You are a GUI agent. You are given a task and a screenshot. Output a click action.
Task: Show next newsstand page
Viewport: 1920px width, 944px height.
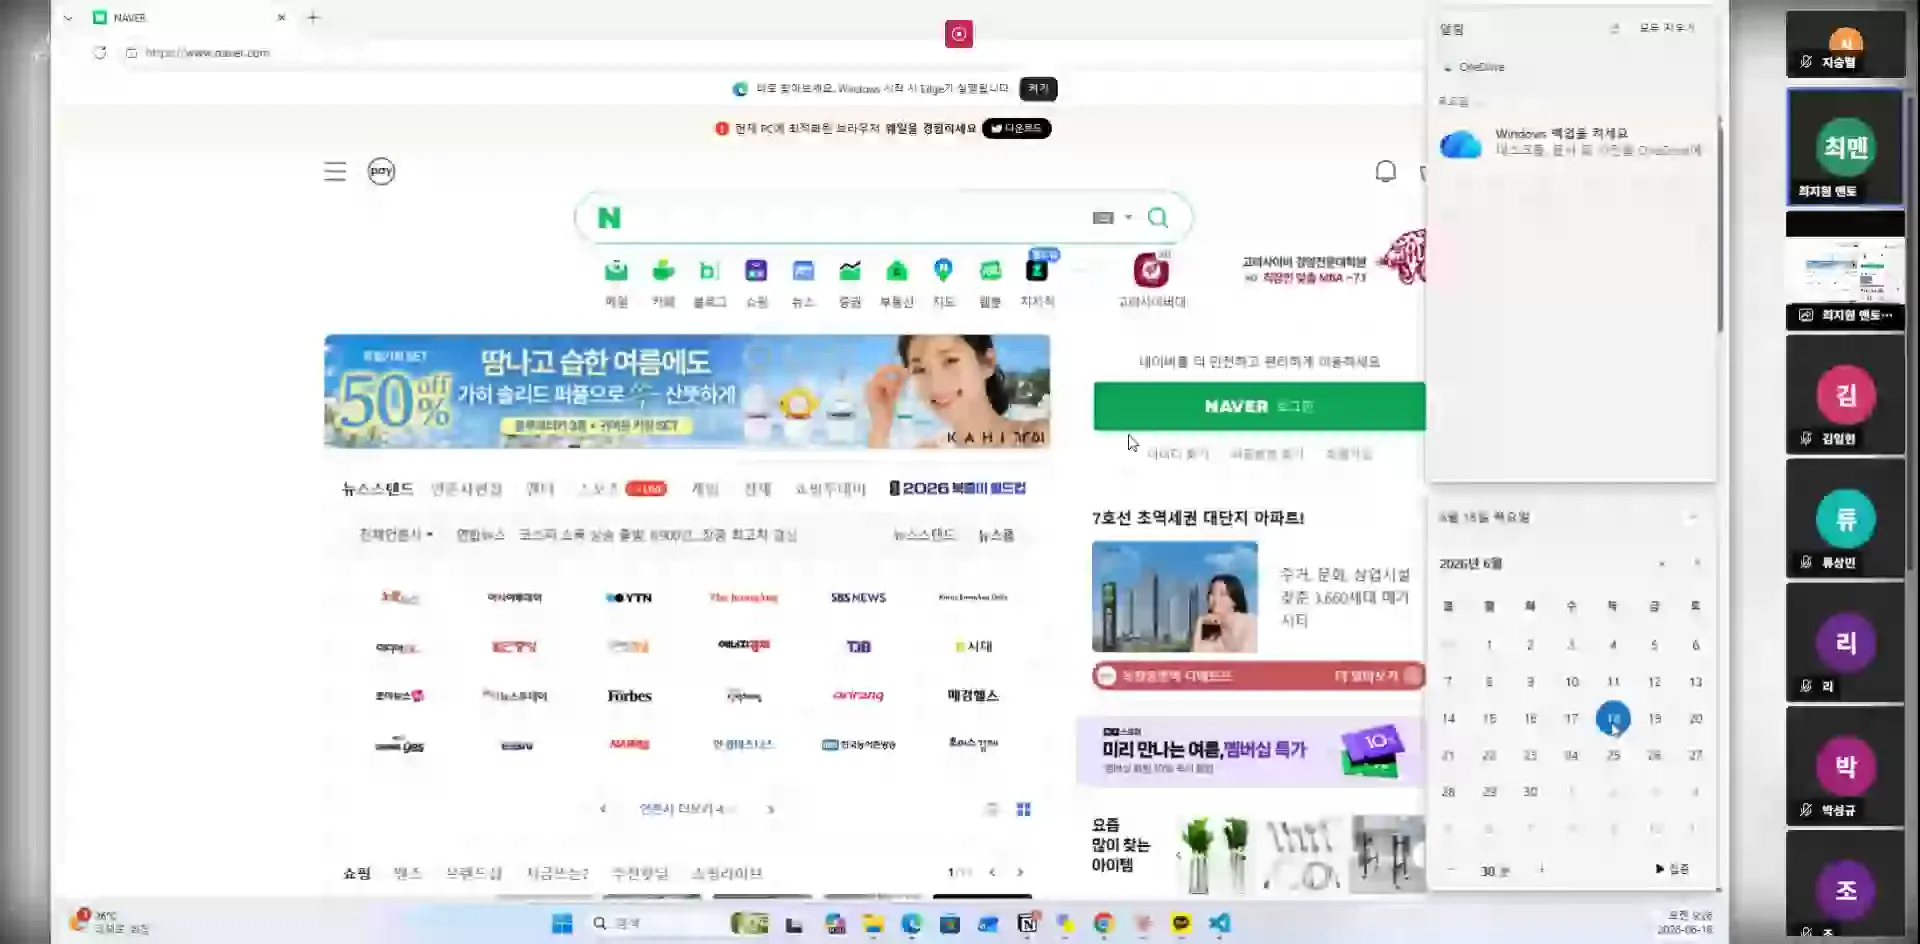[770, 809]
